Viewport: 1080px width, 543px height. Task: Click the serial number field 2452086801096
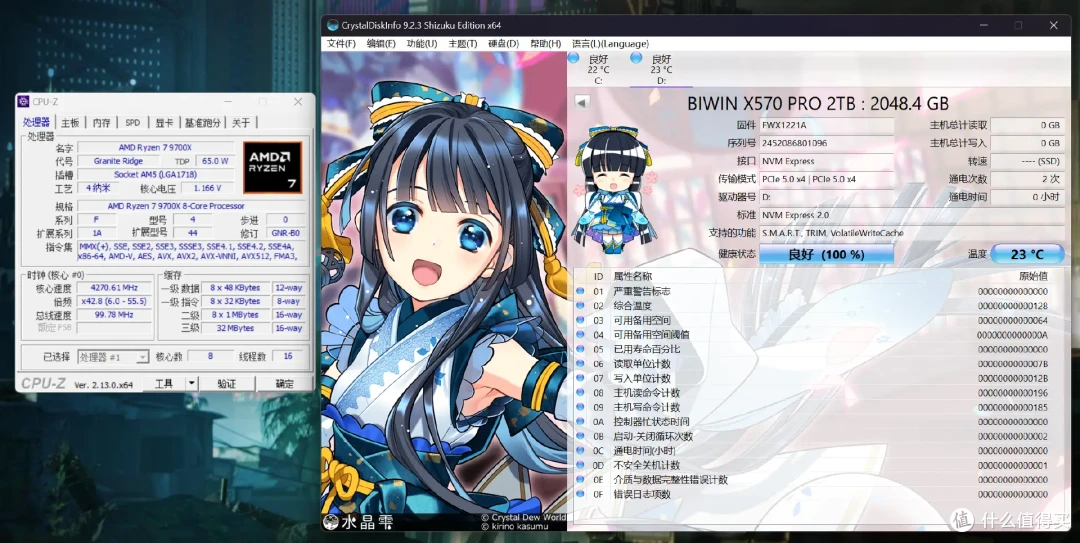pyautogui.click(x=827, y=143)
